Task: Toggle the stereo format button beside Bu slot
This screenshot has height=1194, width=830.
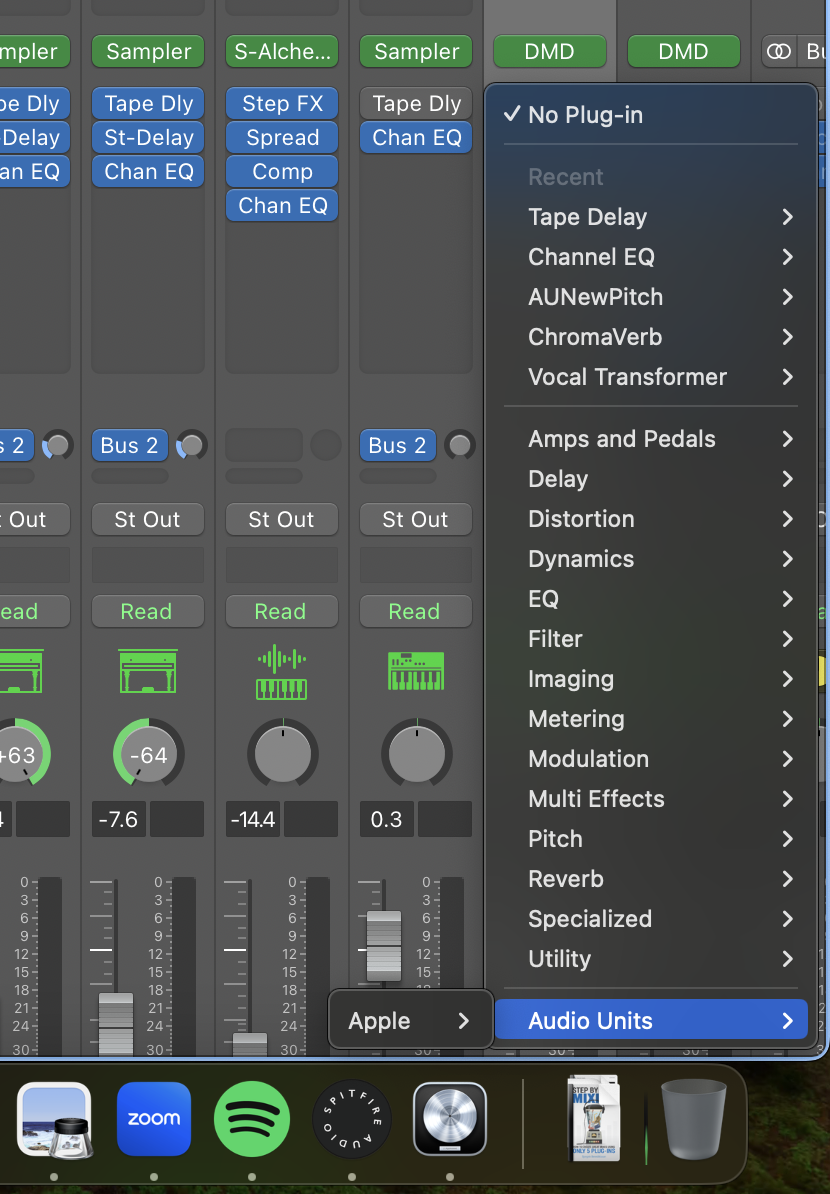Action: [x=779, y=52]
